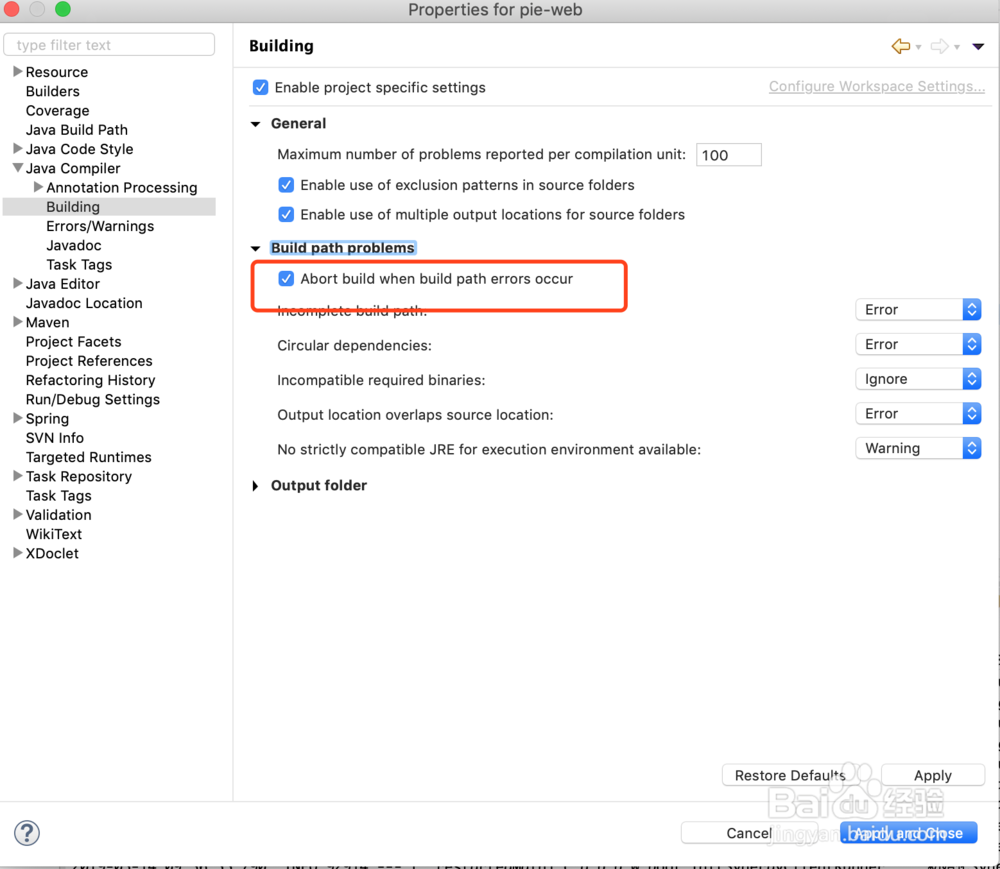Click the Restore Defaults button
This screenshot has height=869, width=1000.
(790, 775)
